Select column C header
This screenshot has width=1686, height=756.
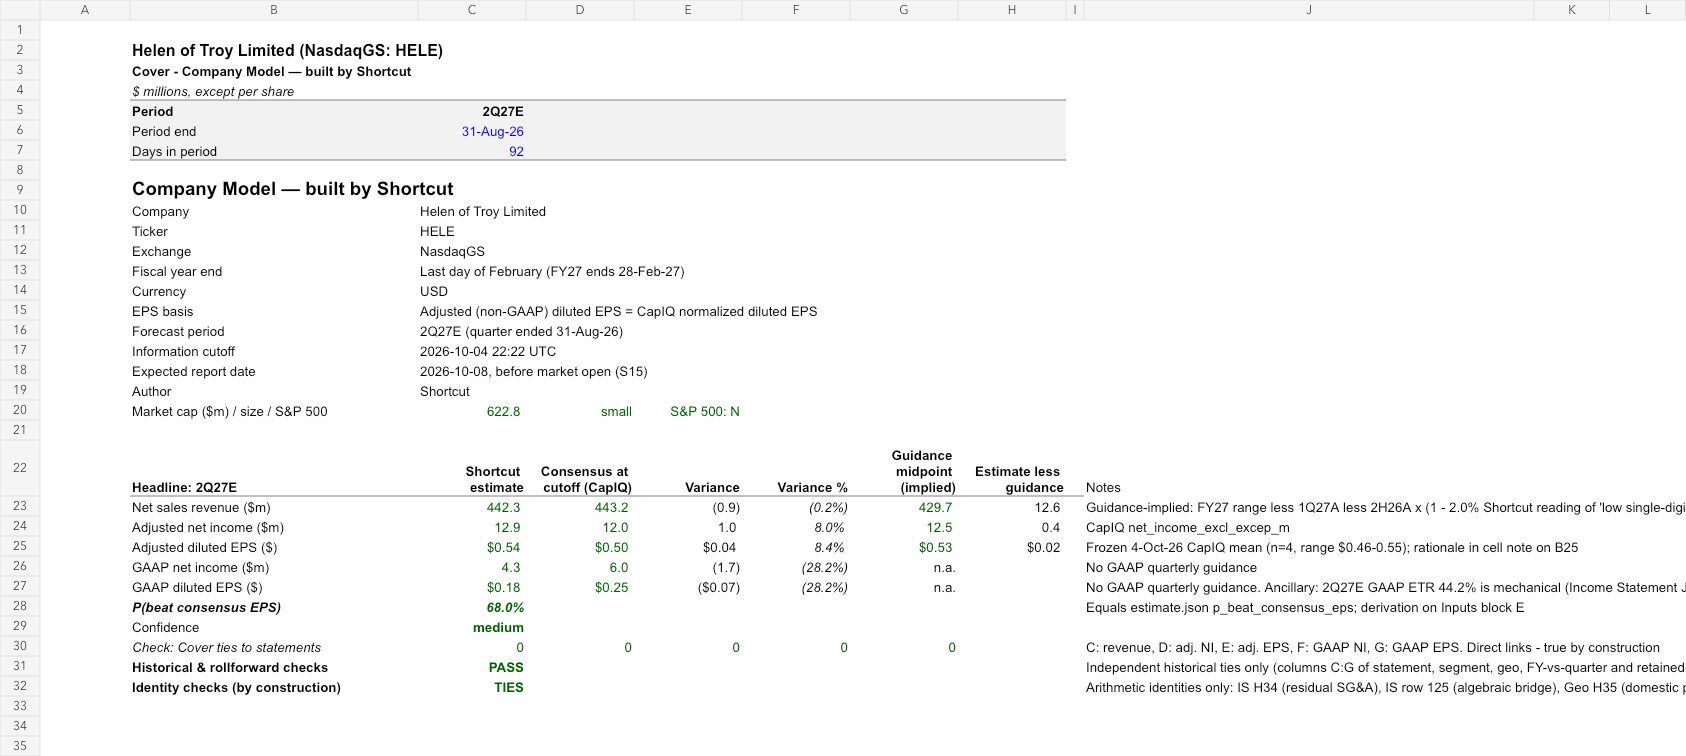(x=472, y=10)
